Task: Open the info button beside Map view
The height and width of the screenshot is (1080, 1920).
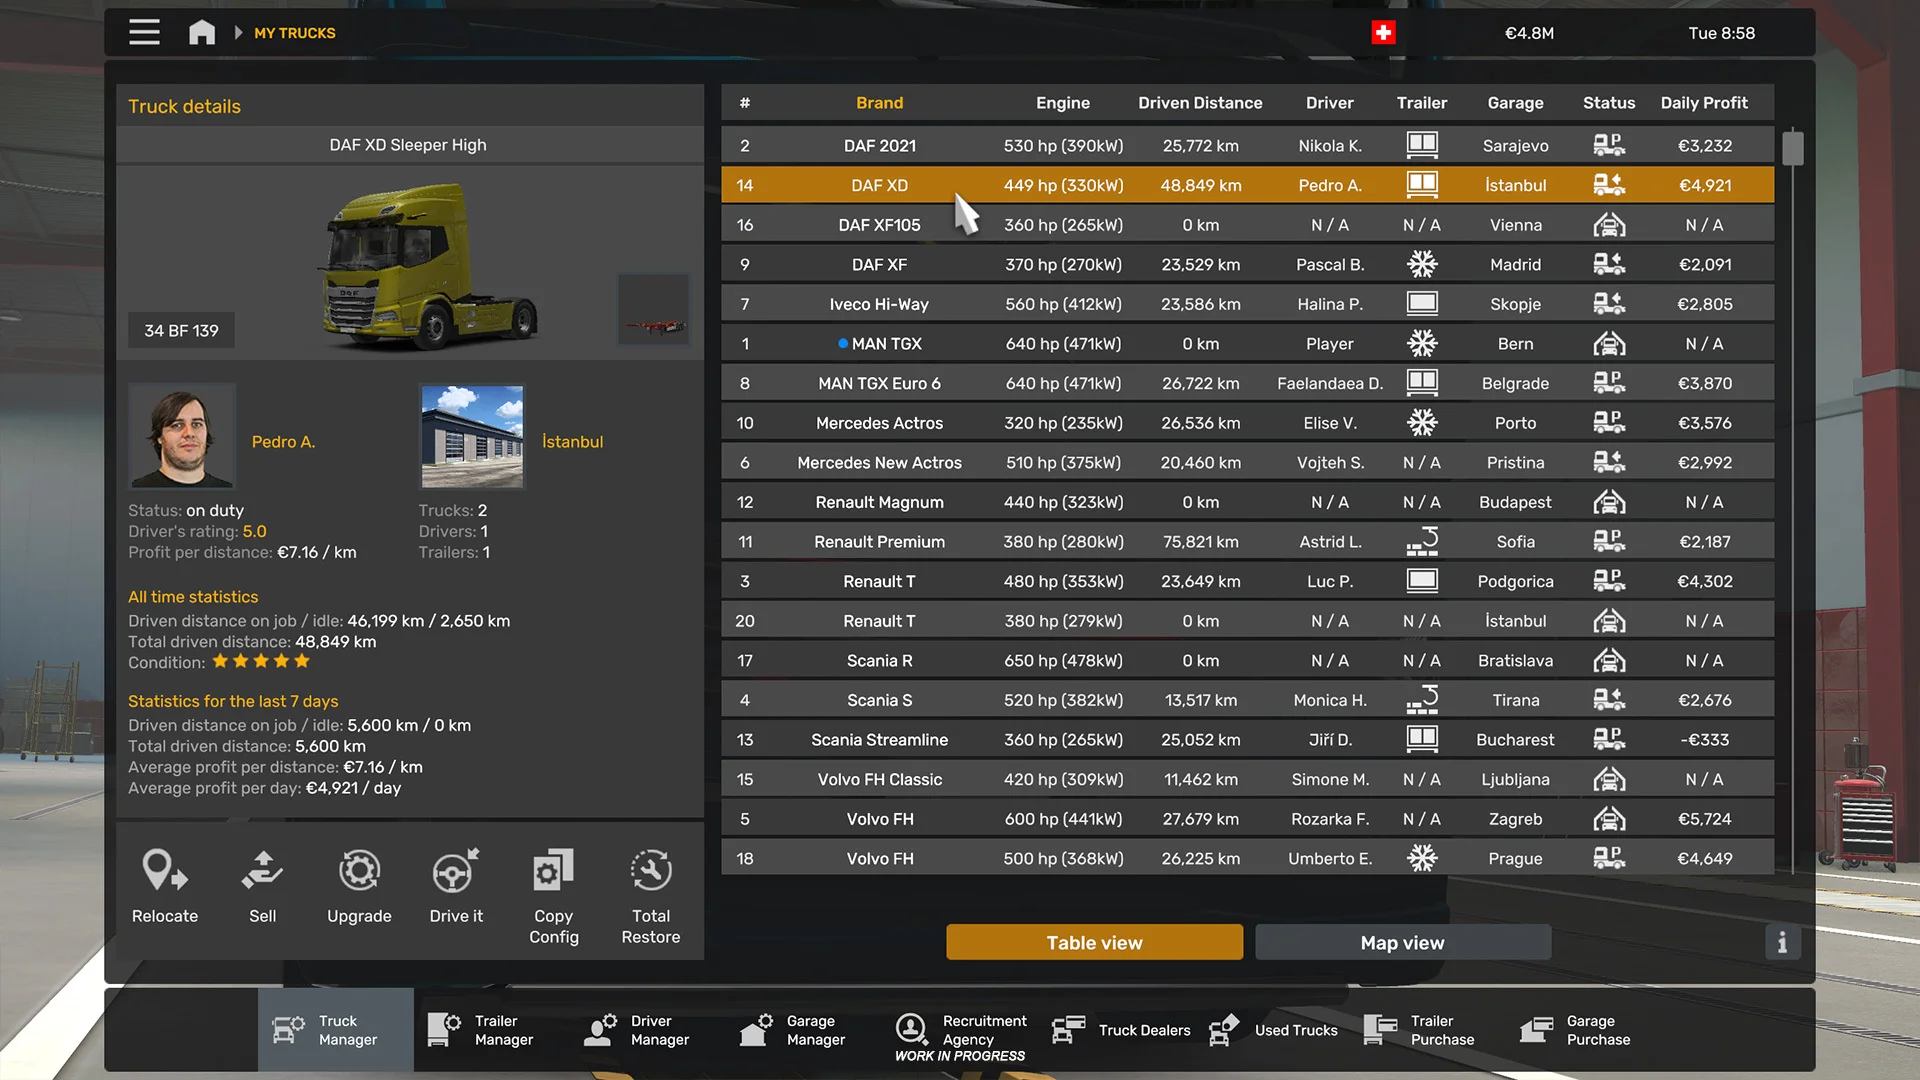Action: tap(1782, 942)
